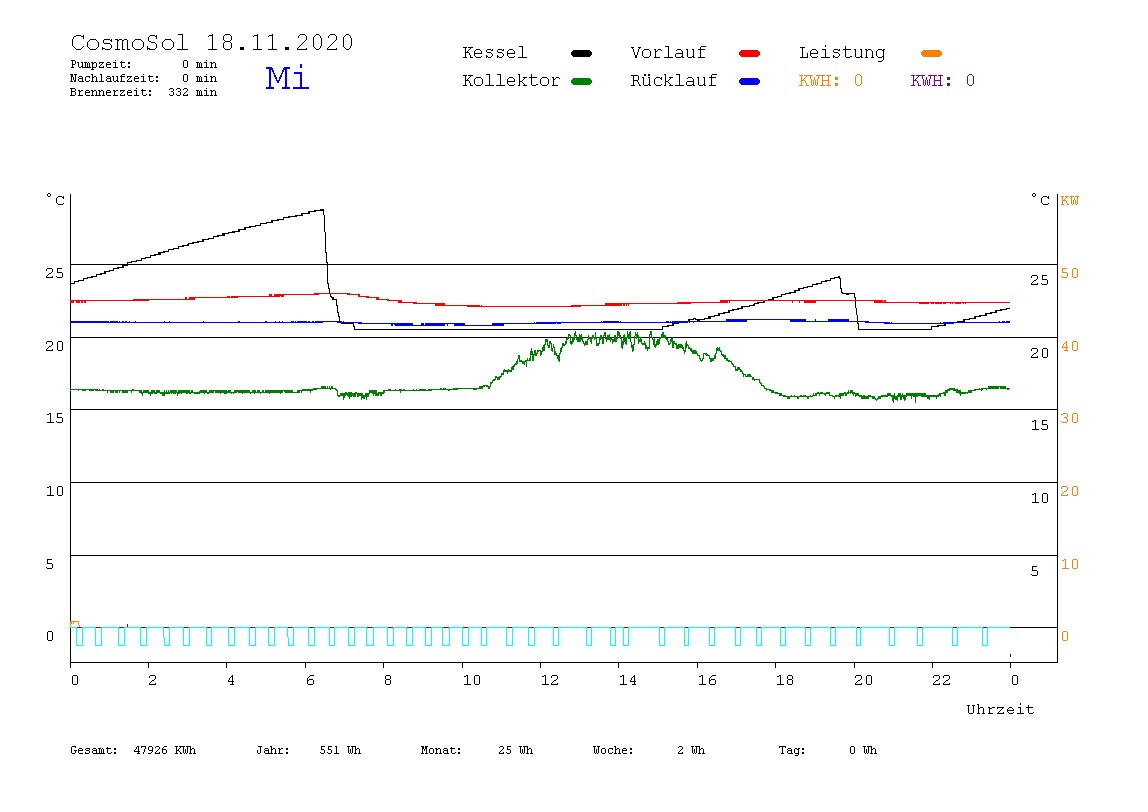Click the Woche 2 Wh value
This screenshot has height=812, width=1148.
coord(649,750)
